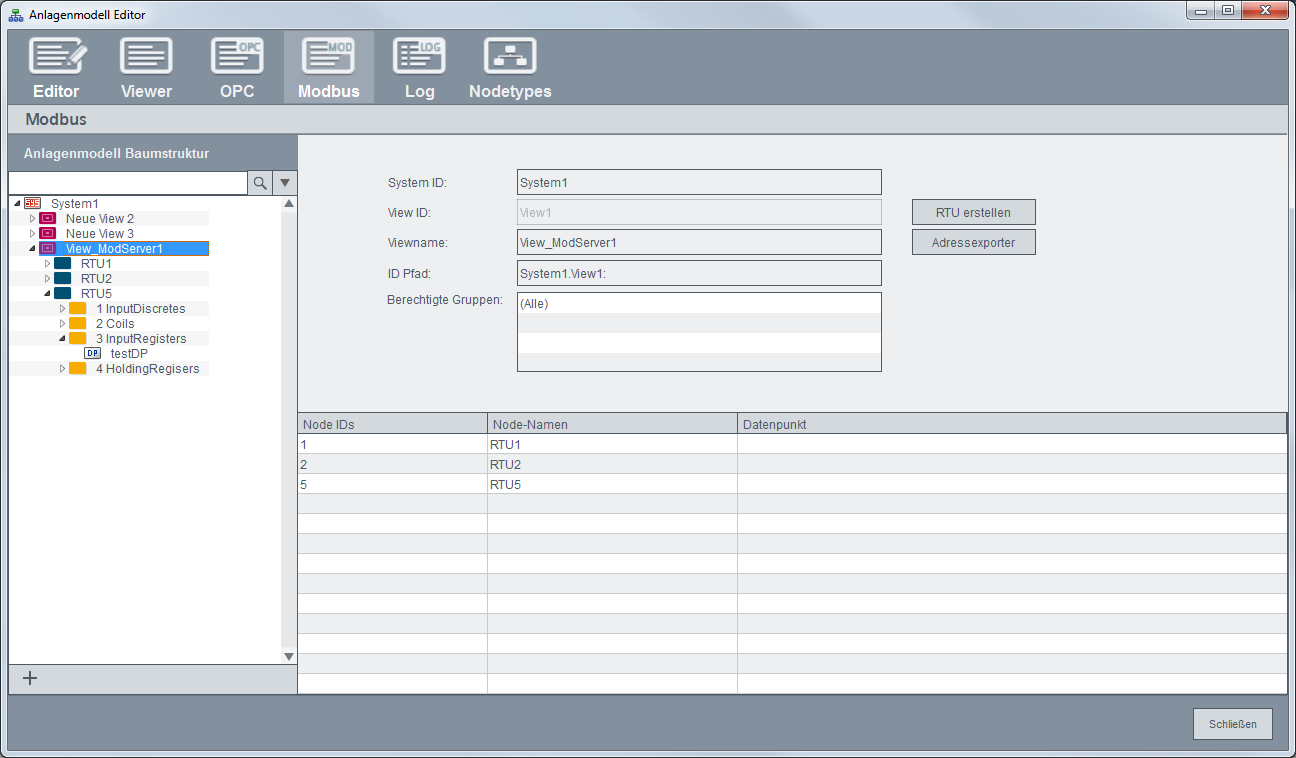The height and width of the screenshot is (758, 1296).
Task: Switch to the Viewer mode icon
Action: [146, 58]
